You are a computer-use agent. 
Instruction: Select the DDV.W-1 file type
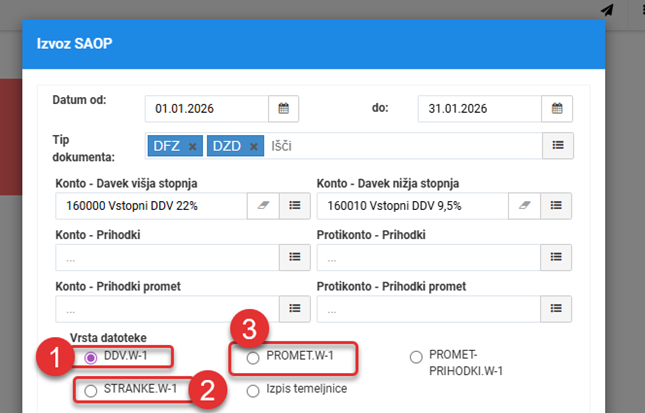click(90, 358)
